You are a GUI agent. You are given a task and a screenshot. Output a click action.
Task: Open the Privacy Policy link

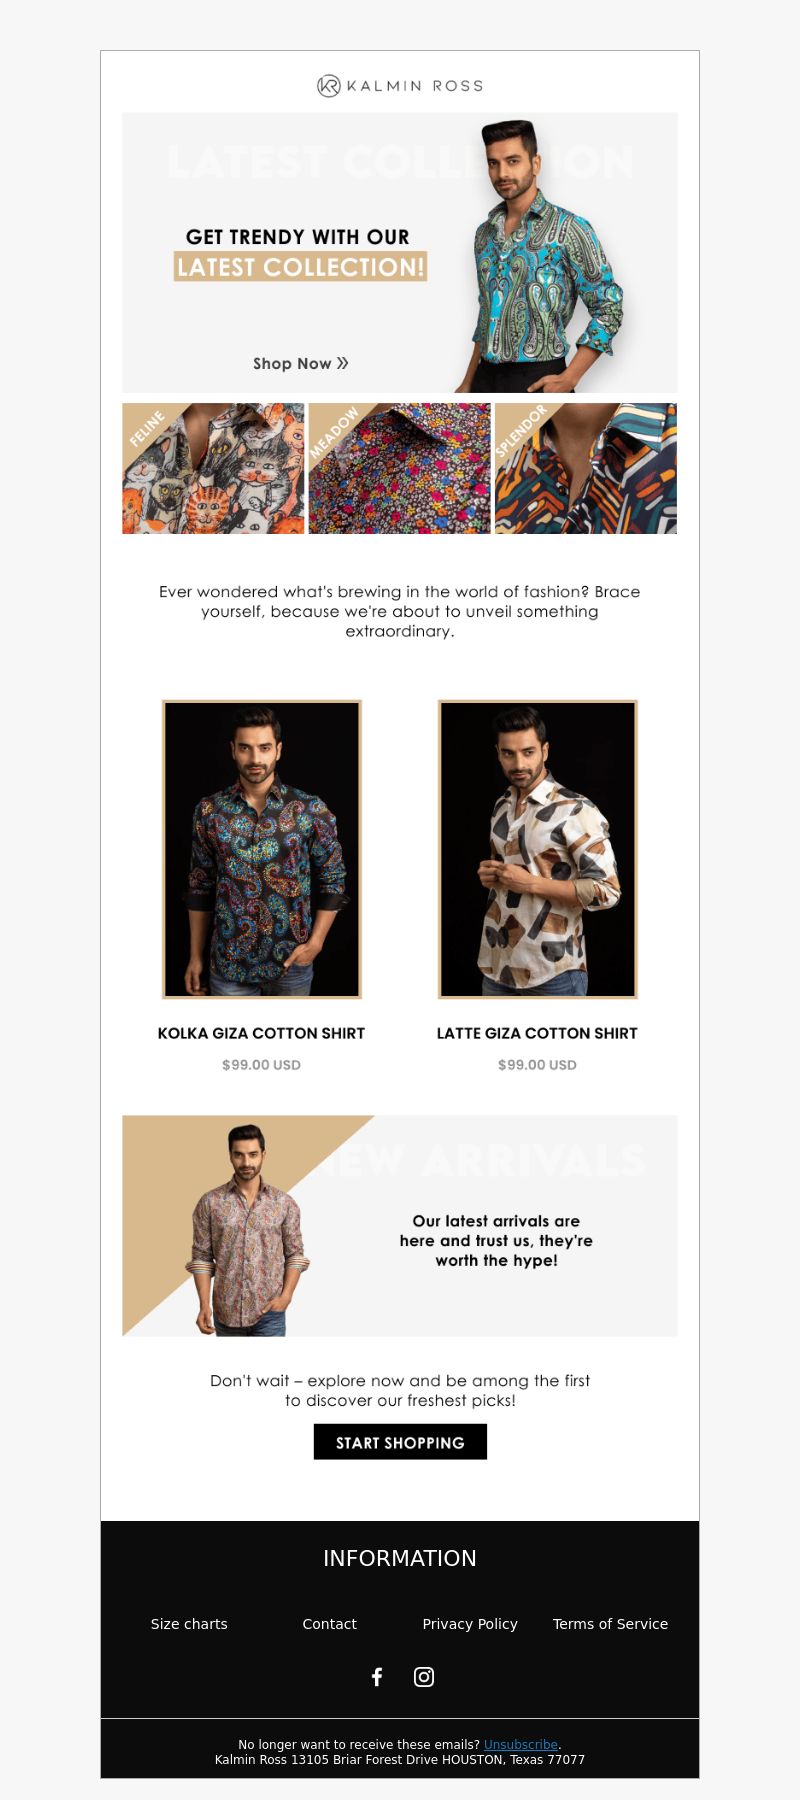(x=470, y=1624)
